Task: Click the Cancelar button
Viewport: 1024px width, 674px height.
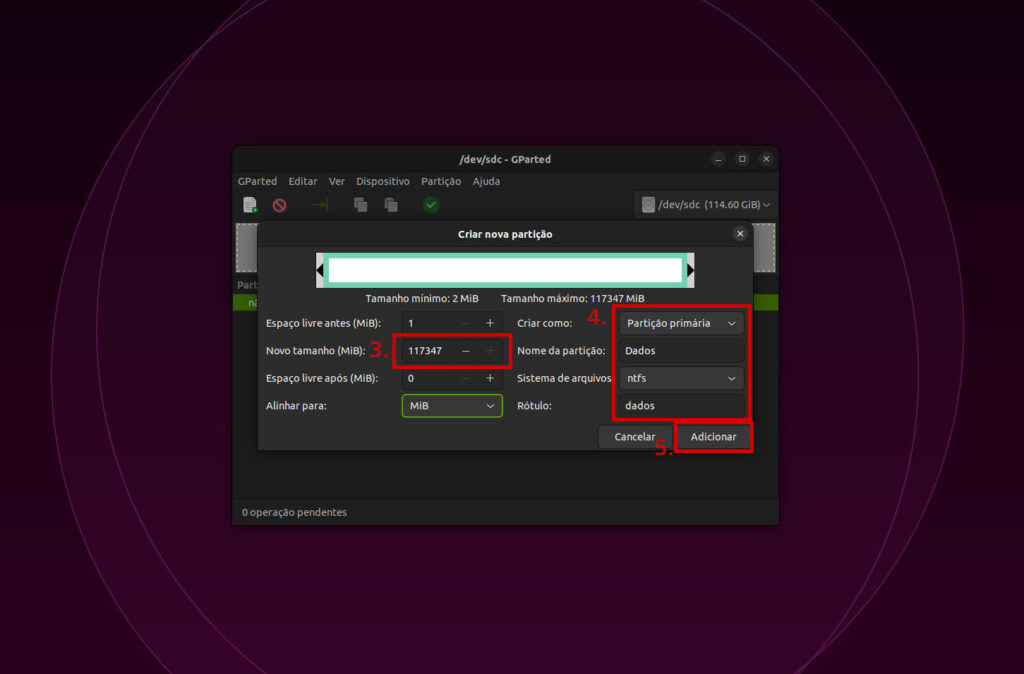Action: tap(634, 437)
